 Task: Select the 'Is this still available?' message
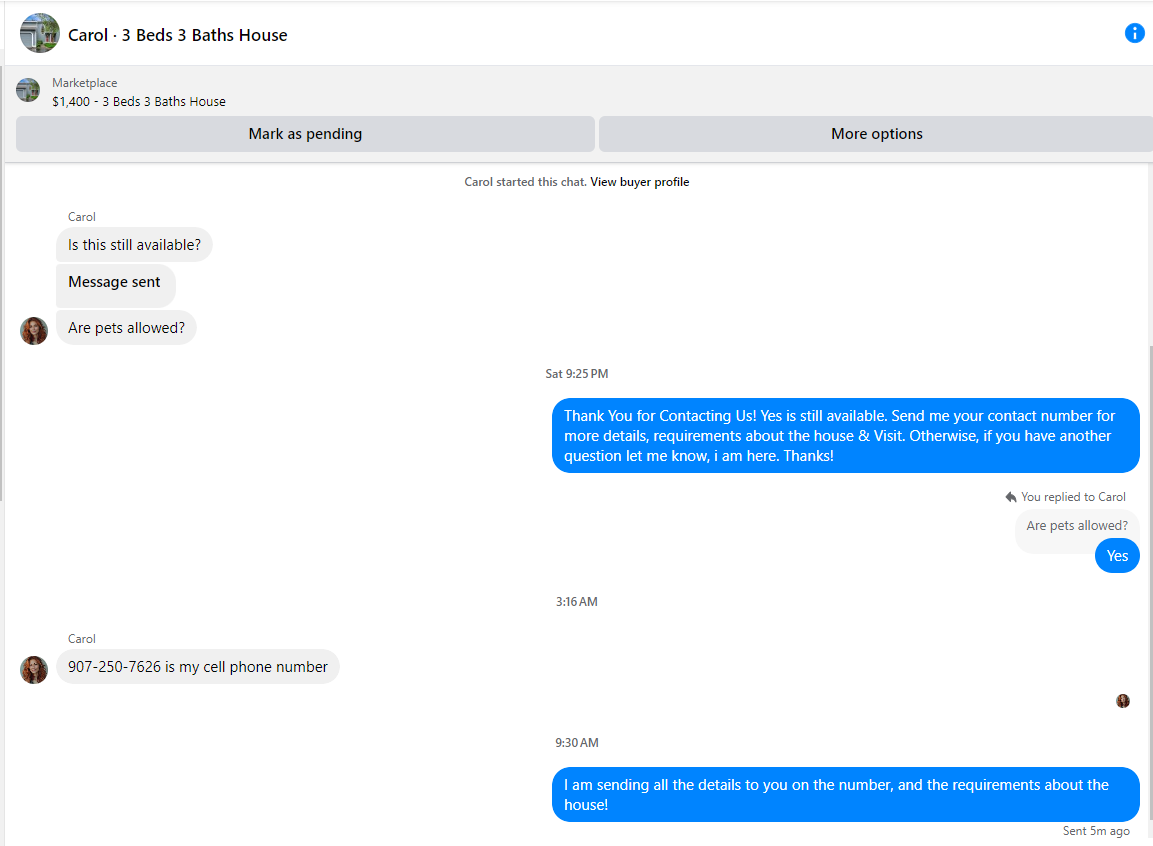point(134,245)
